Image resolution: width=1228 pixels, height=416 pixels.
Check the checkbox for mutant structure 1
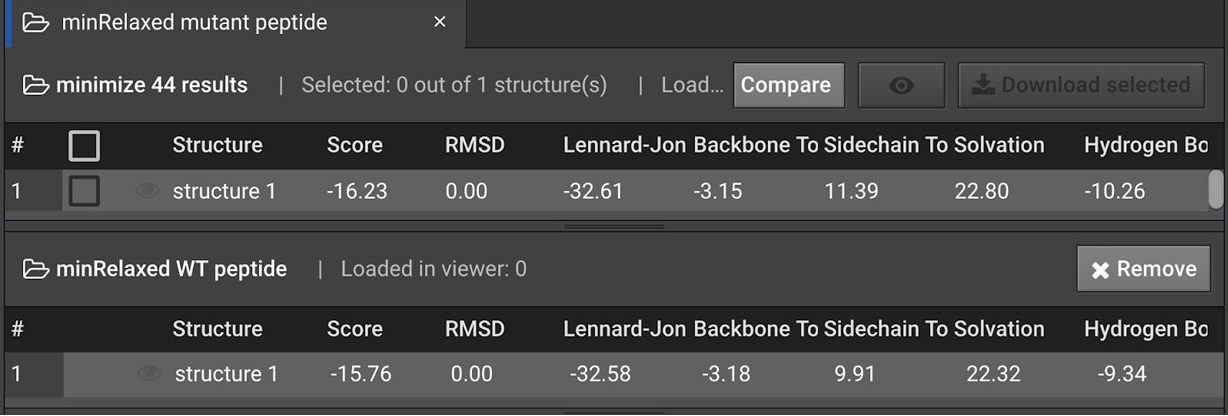pos(84,190)
